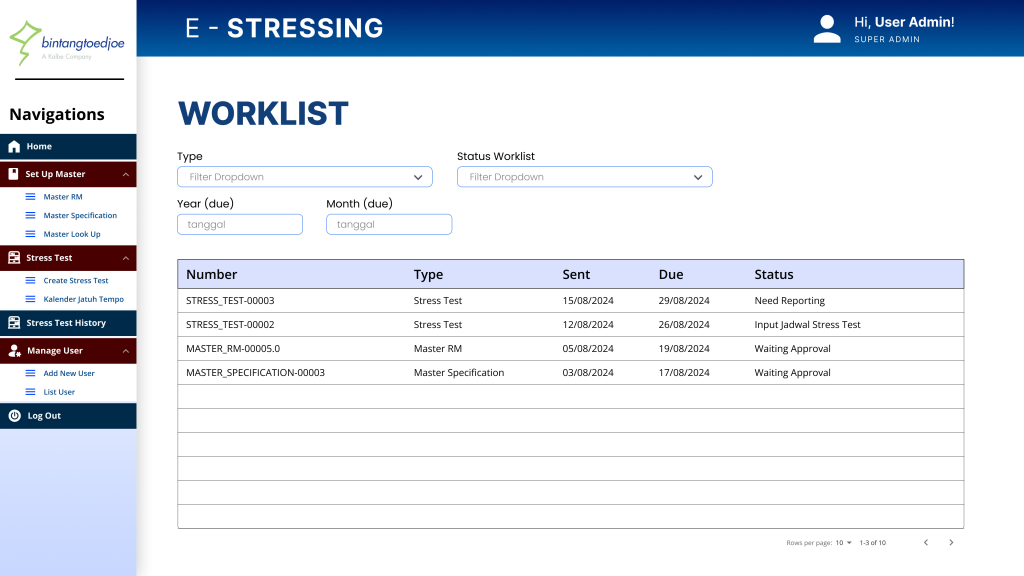This screenshot has height=576, width=1024.
Task: Click the Set Up Master book icon
Action: point(13,174)
